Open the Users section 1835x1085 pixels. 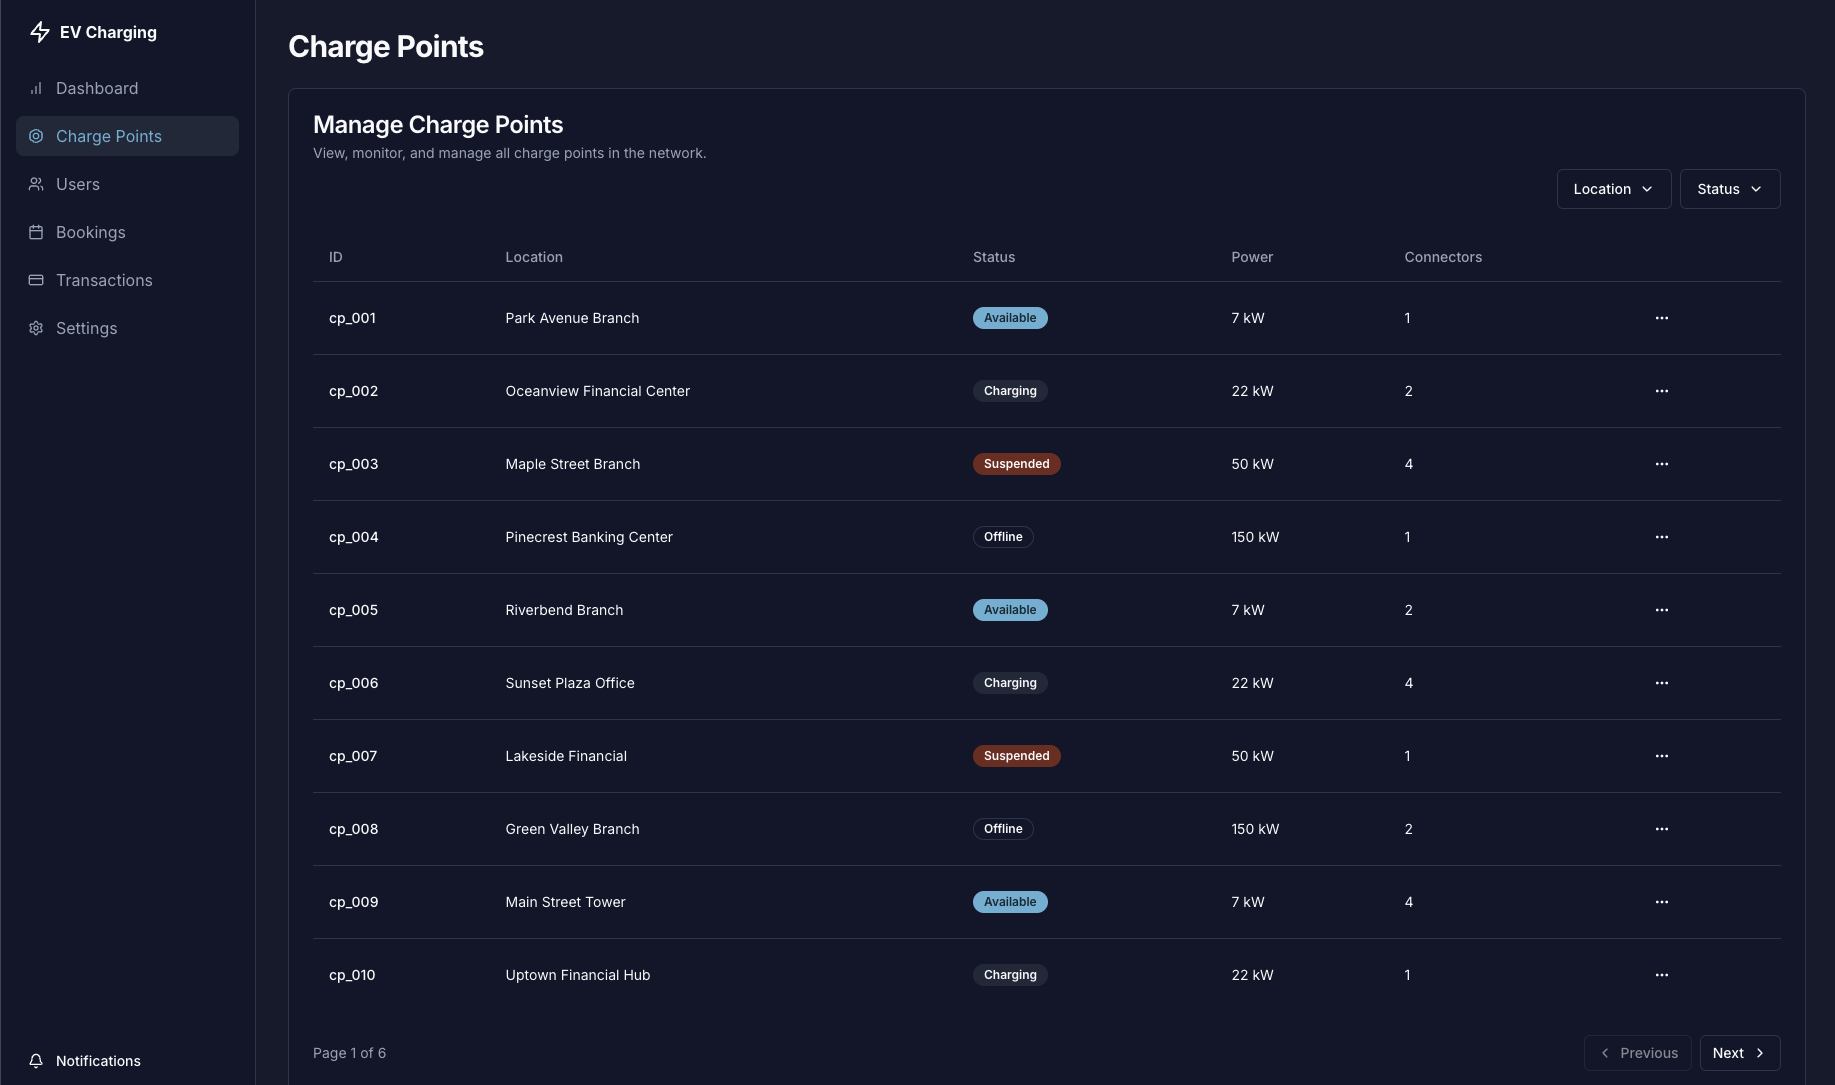(x=77, y=184)
